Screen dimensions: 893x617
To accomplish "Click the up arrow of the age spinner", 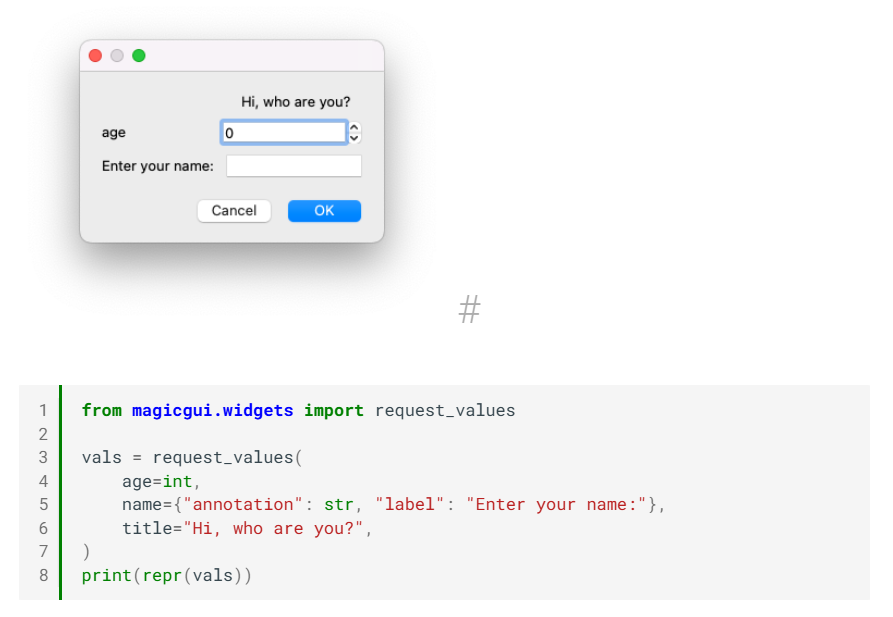I will pos(354,126).
